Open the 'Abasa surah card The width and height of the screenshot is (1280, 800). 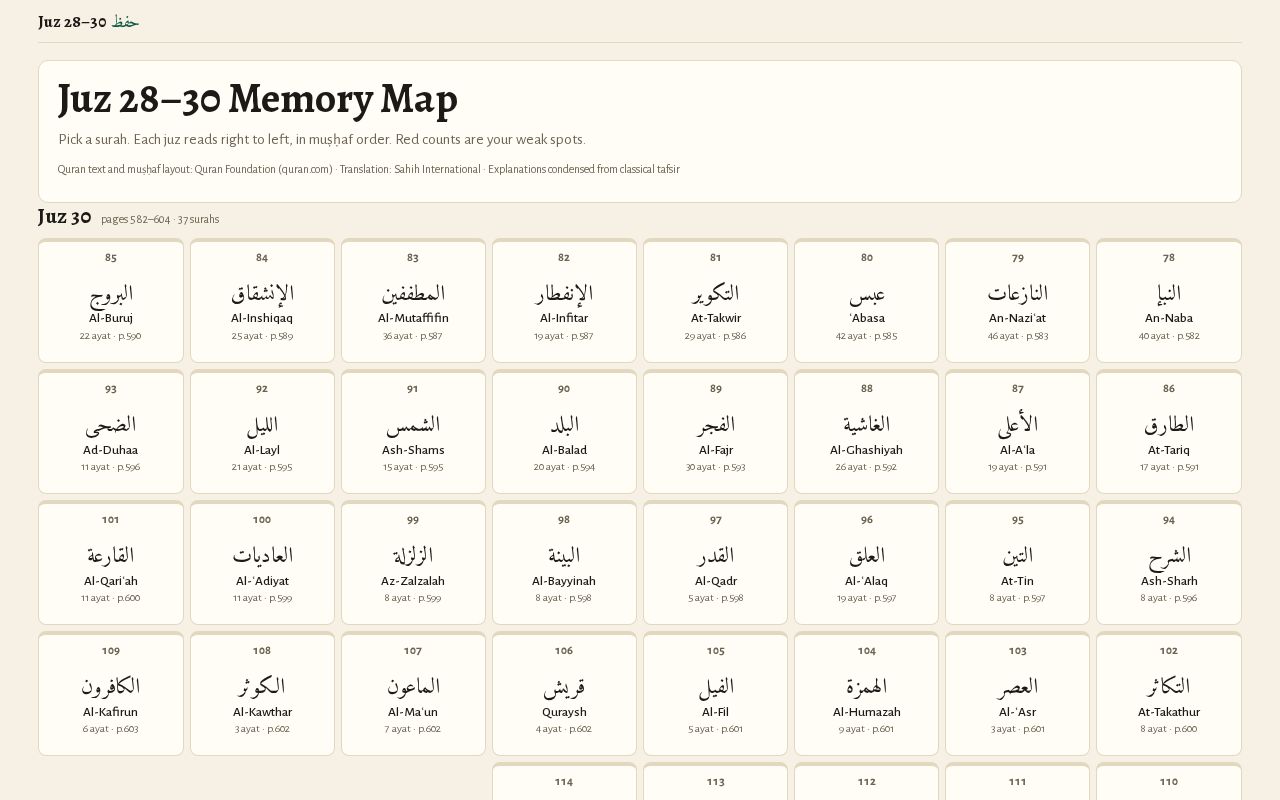coord(866,300)
